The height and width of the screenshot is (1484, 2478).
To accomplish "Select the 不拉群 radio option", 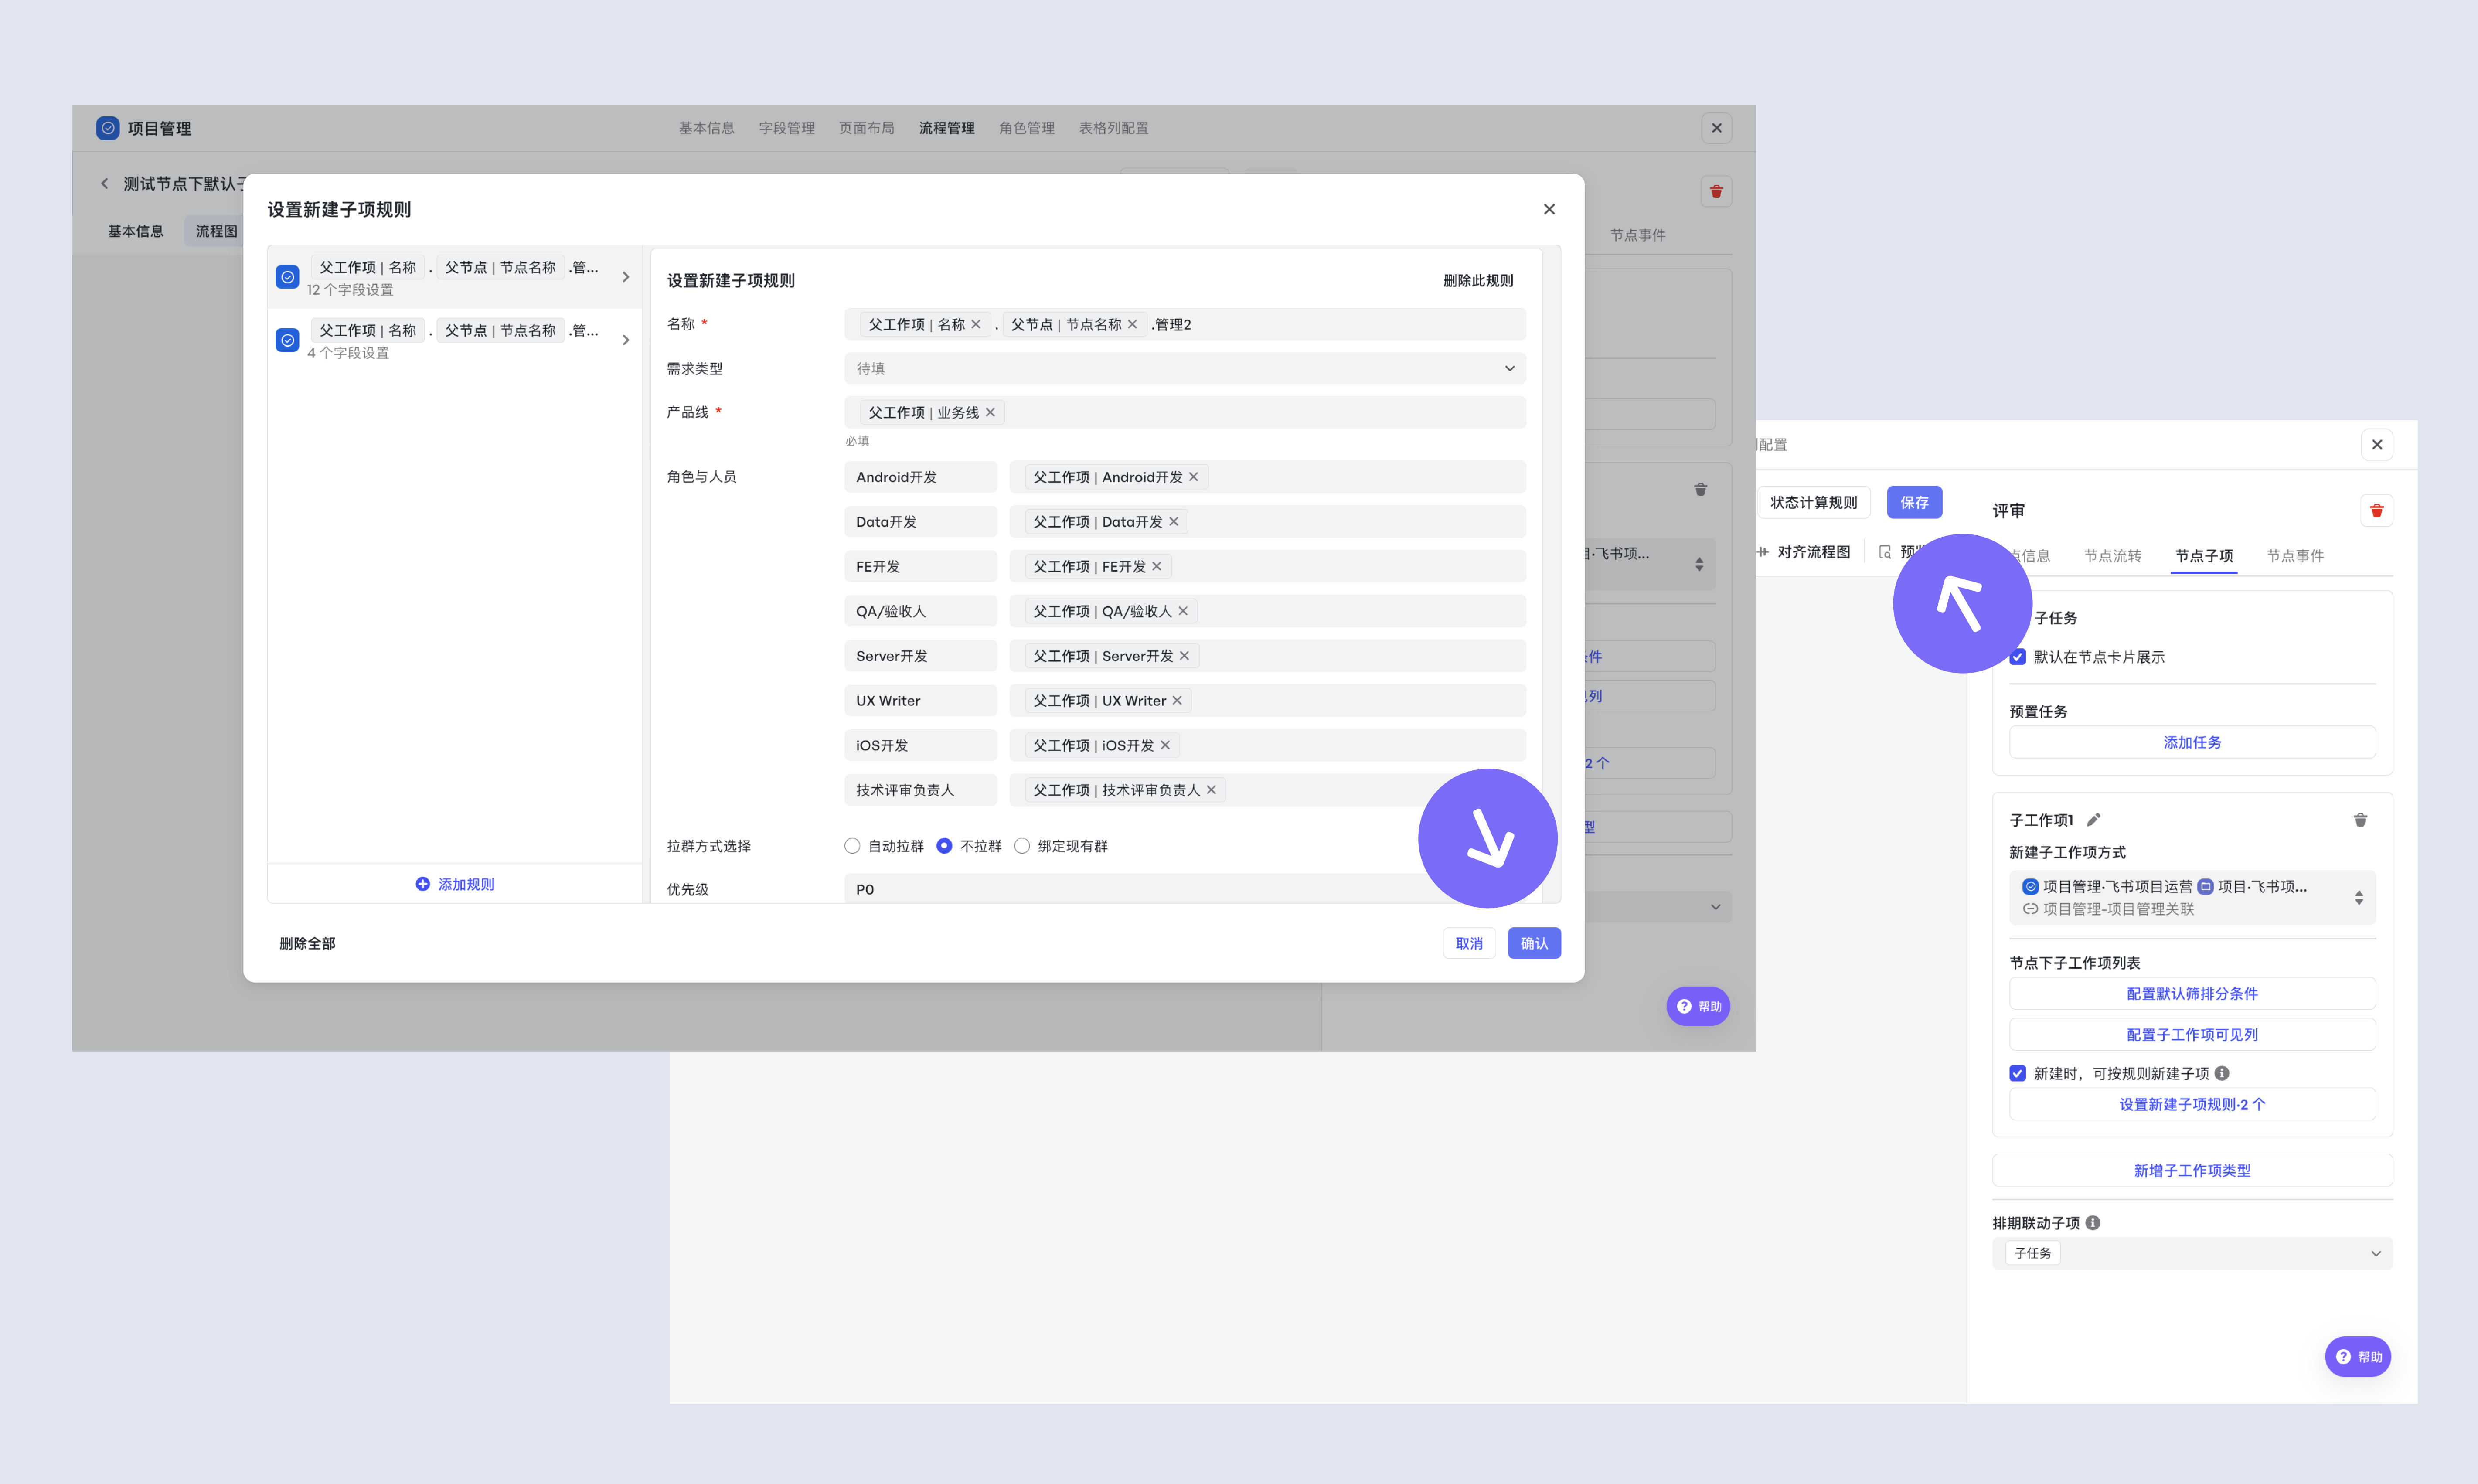I will coord(944,846).
